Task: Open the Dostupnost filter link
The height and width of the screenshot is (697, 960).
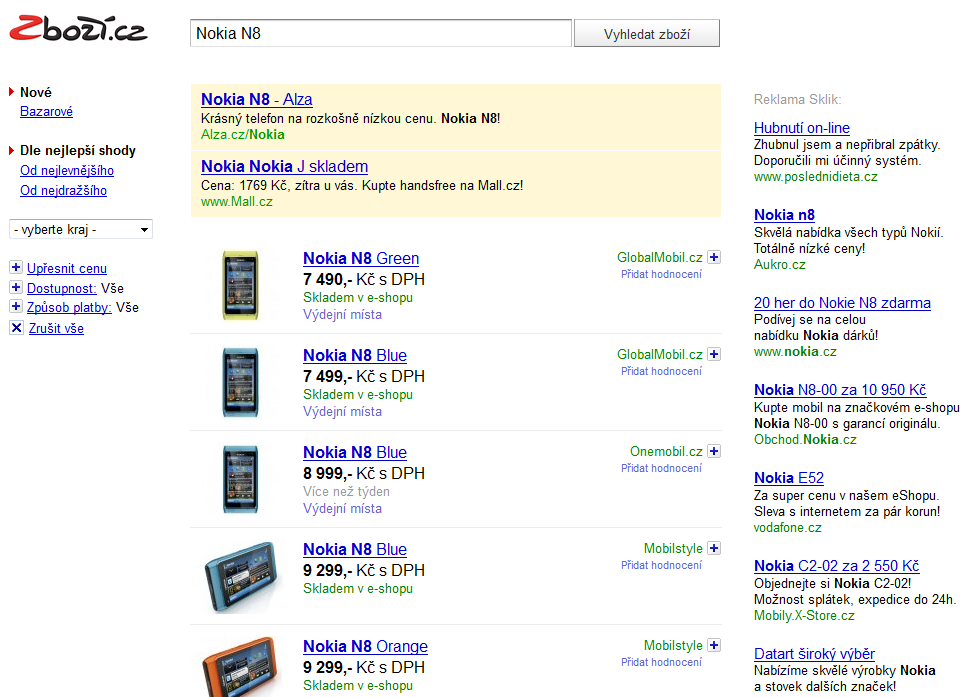Action: (62, 288)
